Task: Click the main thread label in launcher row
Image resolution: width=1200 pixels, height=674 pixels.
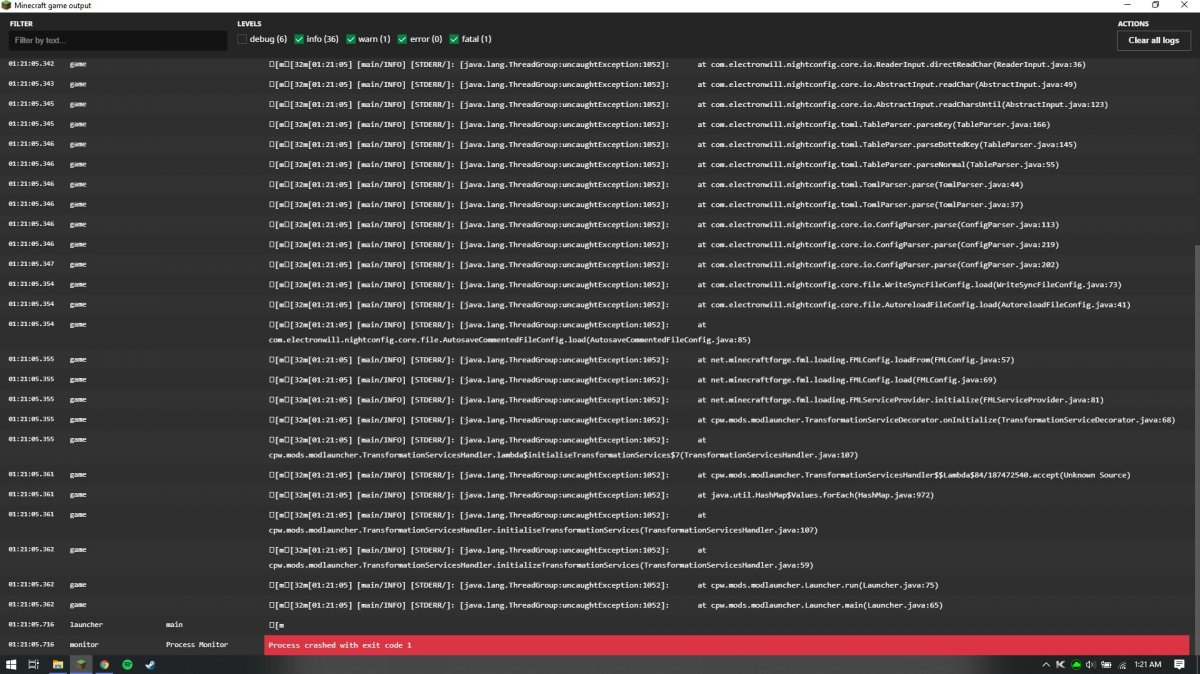Action: click(x=175, y=625)
